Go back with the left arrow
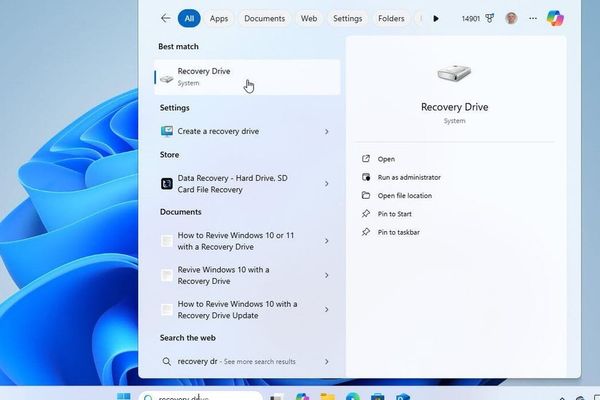 [166, 18]
